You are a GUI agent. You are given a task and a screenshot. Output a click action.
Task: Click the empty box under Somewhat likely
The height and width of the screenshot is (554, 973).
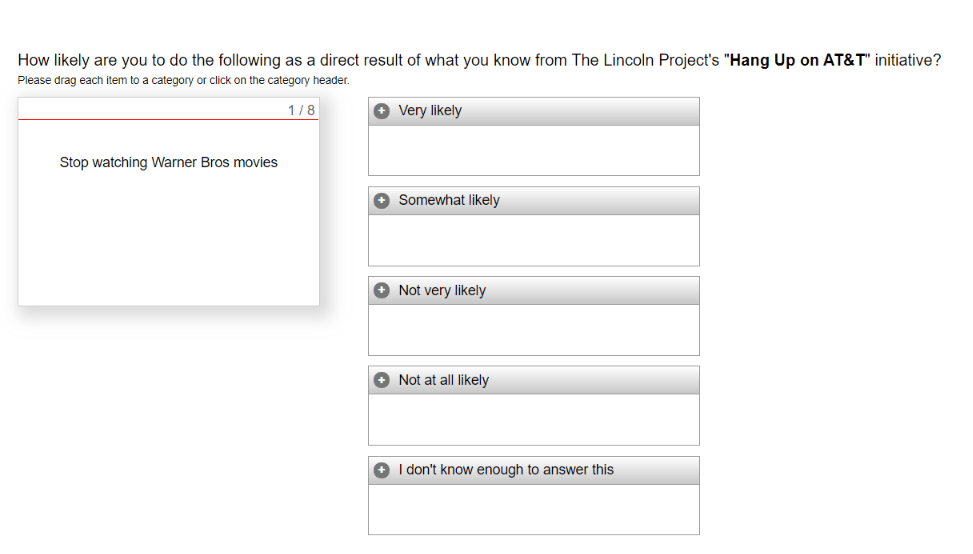pos(533,240)
